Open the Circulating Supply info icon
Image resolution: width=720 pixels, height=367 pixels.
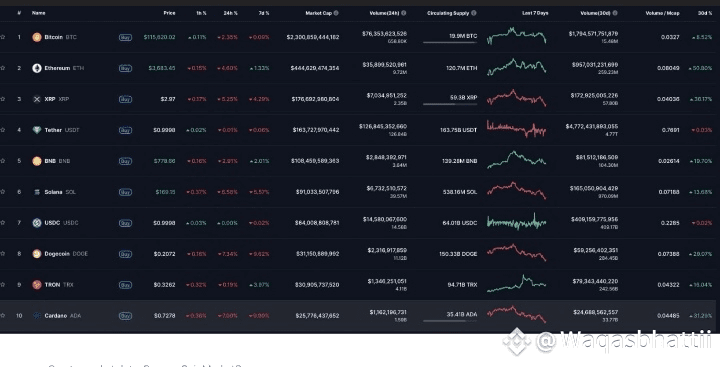(474, 13)
